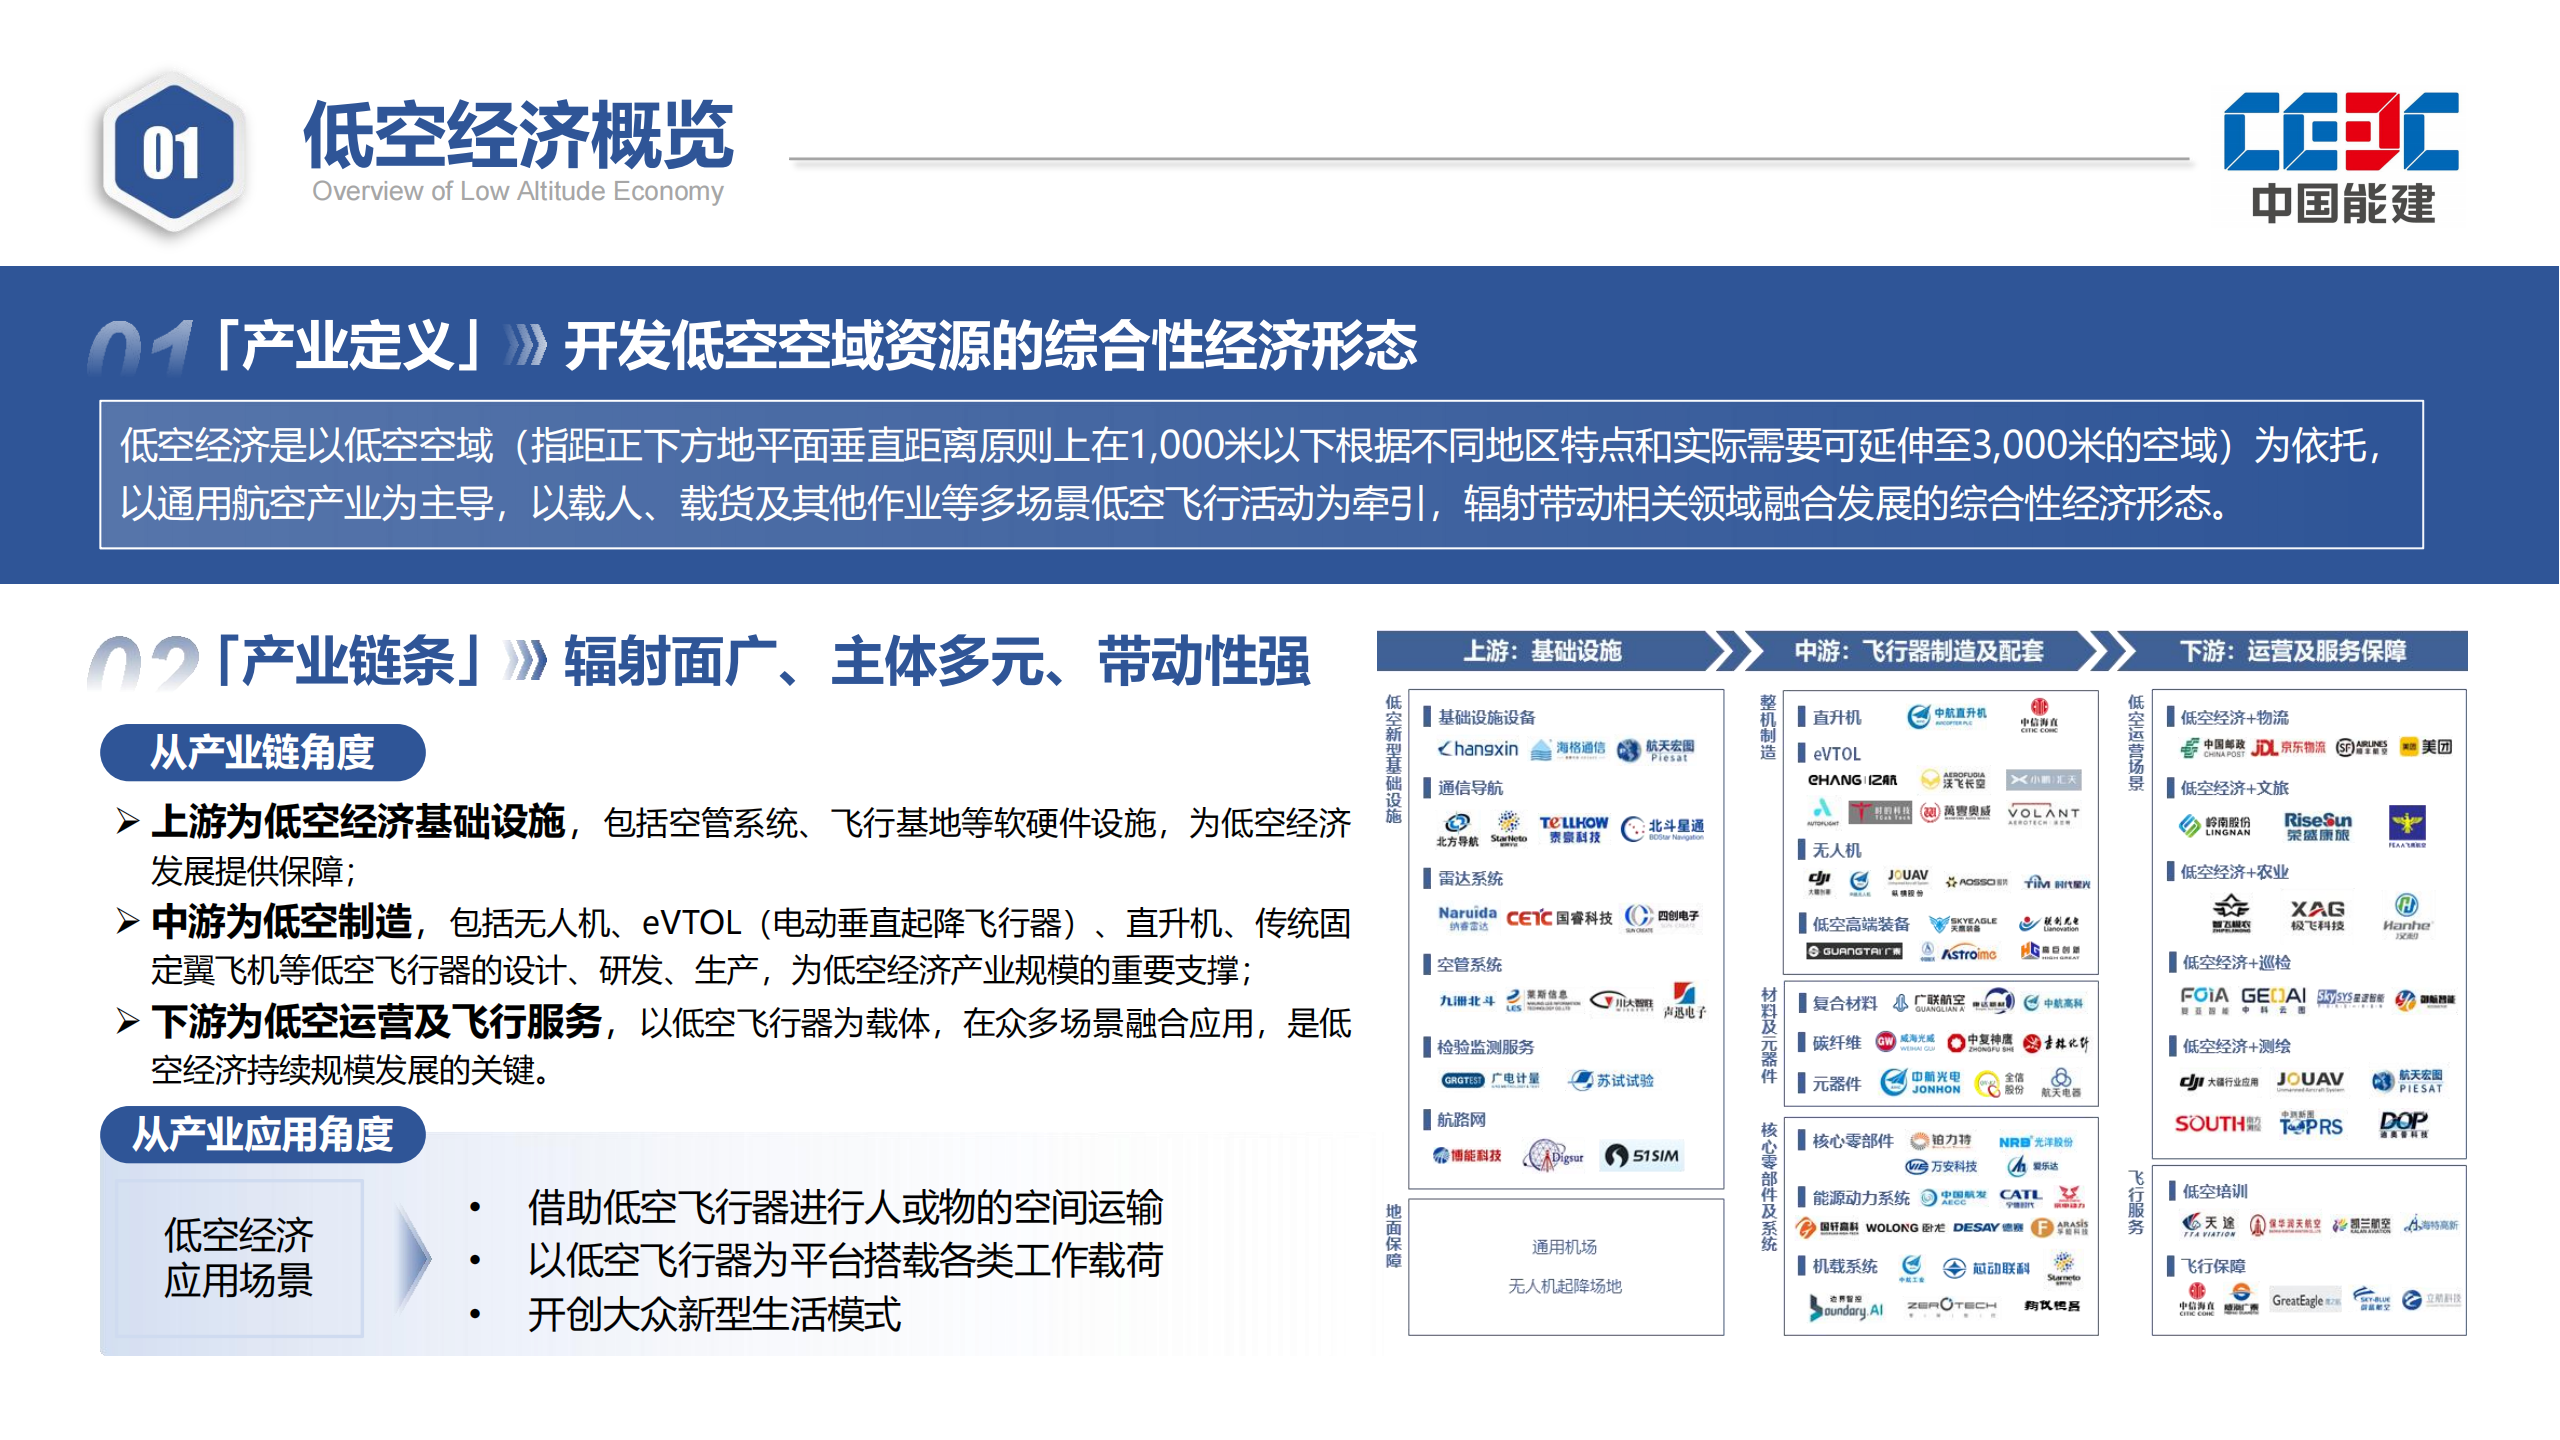This screenshot has width=2560, height=1440.
Task: Select the 中游：飞行器制造及配套 arrow header
Action: click(1918, 651)
